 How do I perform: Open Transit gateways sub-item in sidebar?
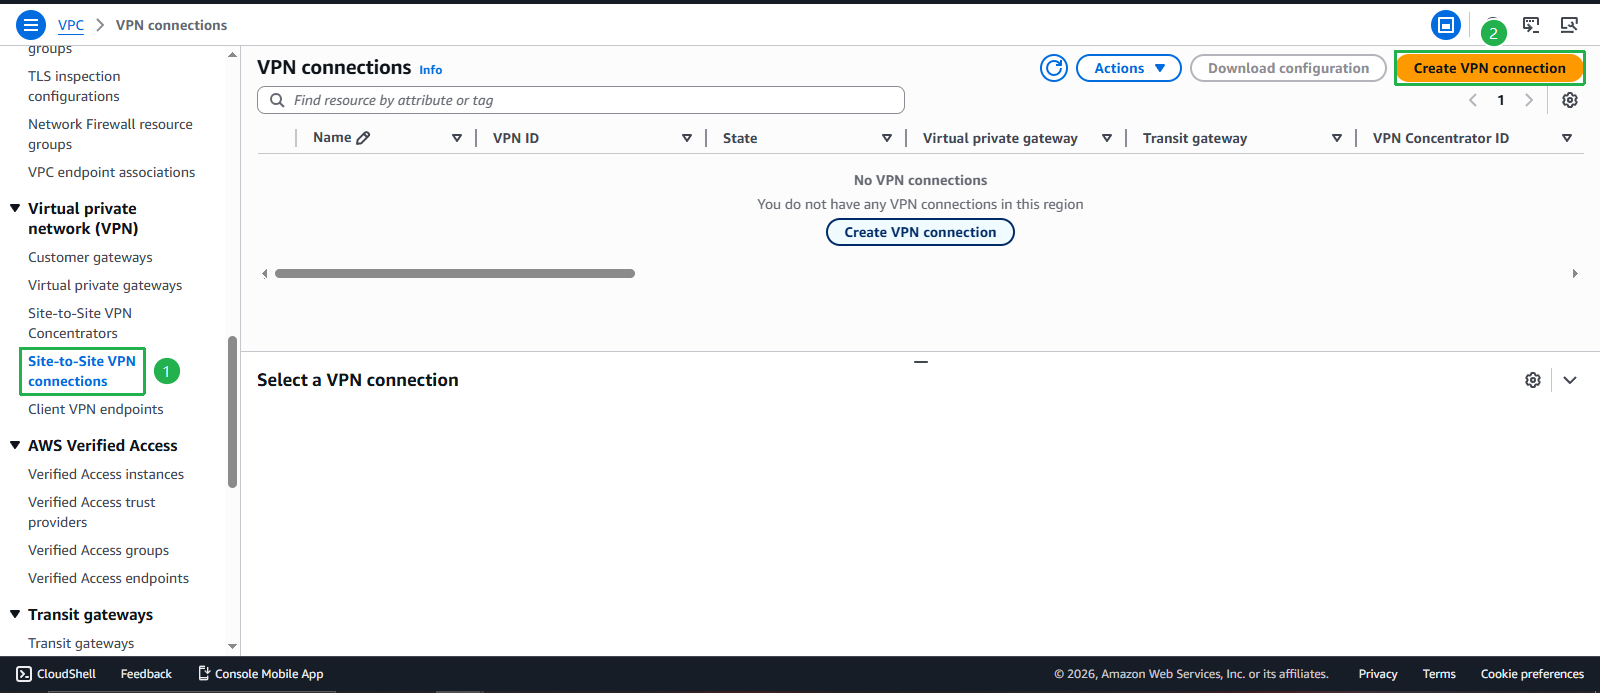[x=81, y=643]
